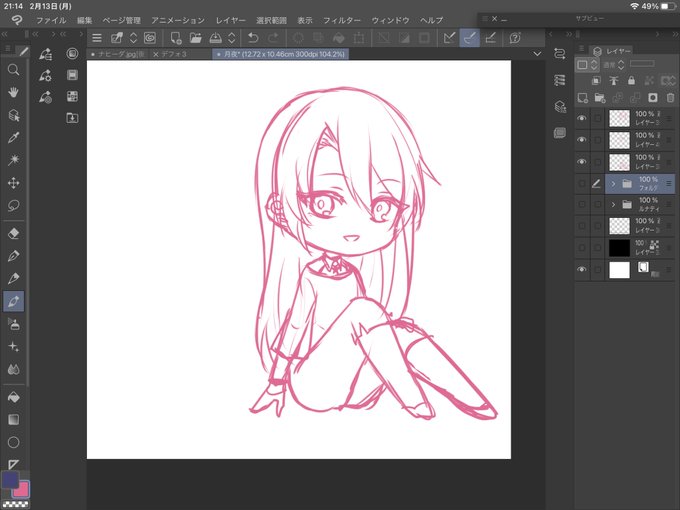This screenshot has width=680, height=510.
Task: Create a new raster layer
Action: point(582,98)
